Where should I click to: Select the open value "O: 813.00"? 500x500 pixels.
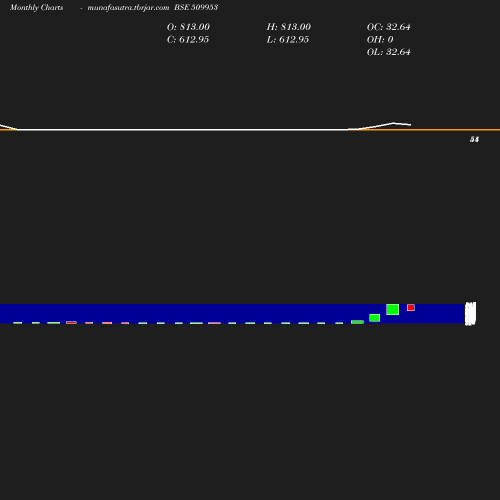pyautogui.click(x=188, y=27)
